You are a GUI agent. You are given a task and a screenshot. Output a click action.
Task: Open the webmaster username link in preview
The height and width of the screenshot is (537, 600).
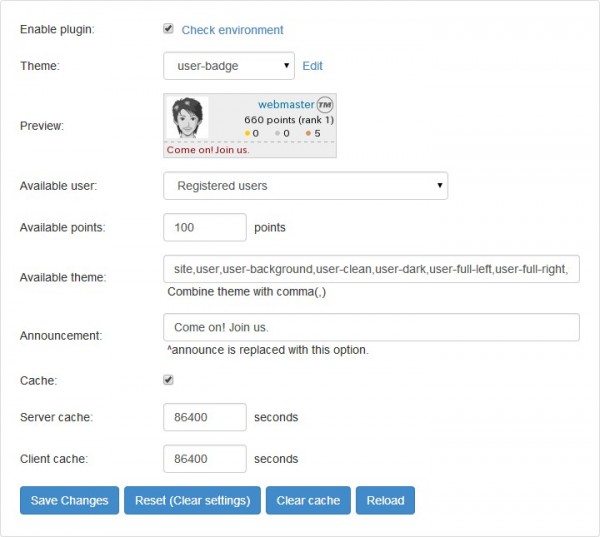click(285, 104)
